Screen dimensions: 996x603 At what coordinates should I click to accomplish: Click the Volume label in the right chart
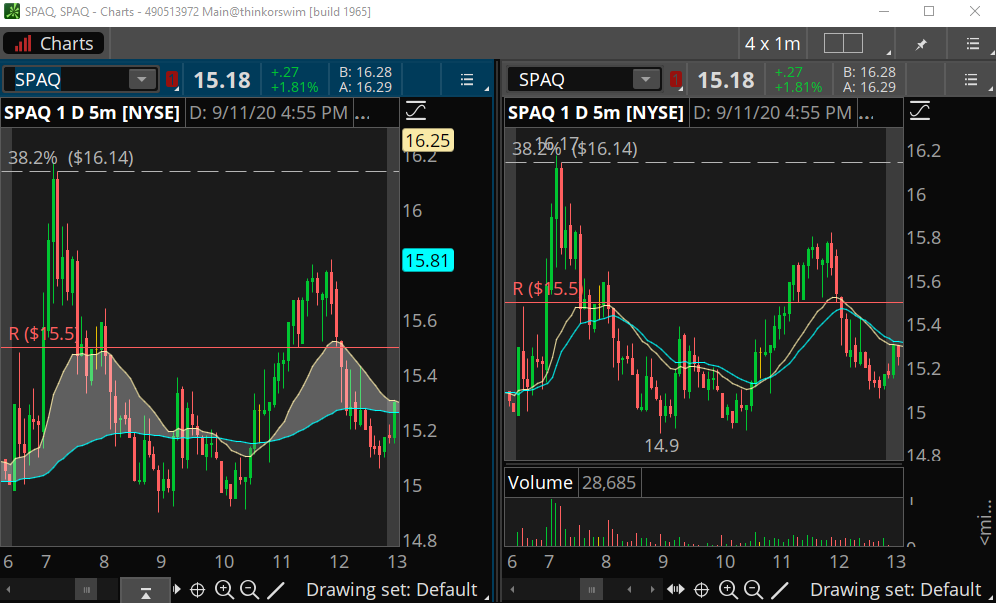(x=540, y=483)
